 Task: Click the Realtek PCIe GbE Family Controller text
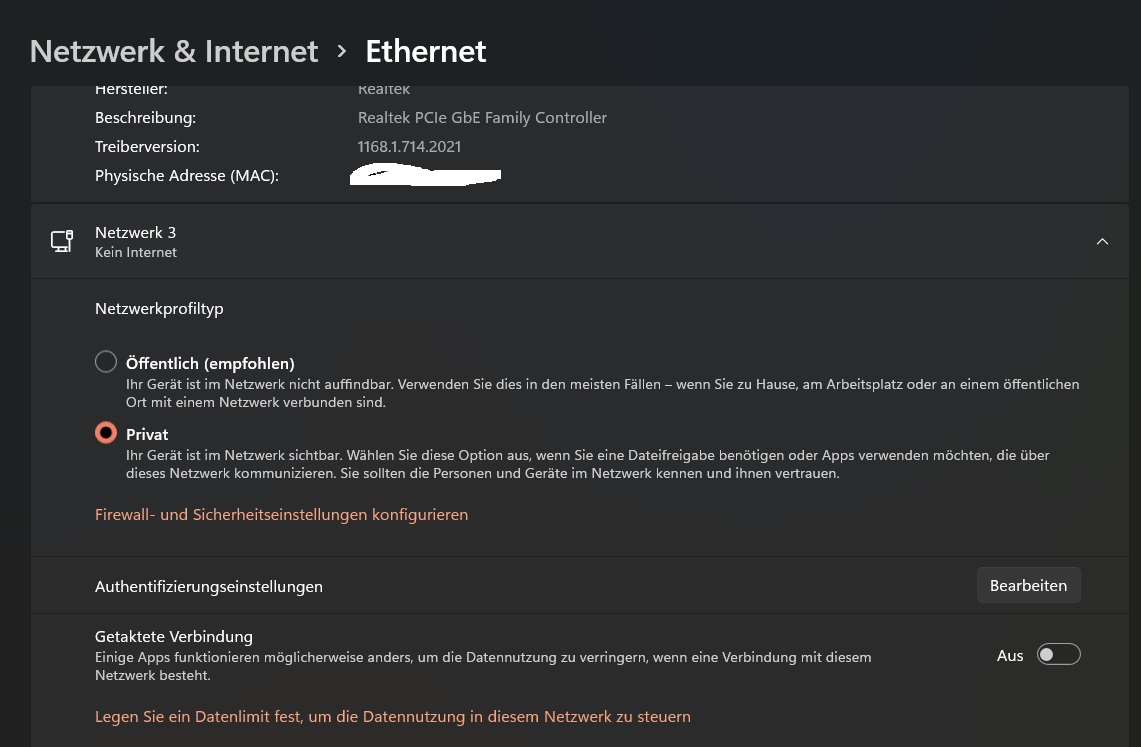(x=482, y=118)
